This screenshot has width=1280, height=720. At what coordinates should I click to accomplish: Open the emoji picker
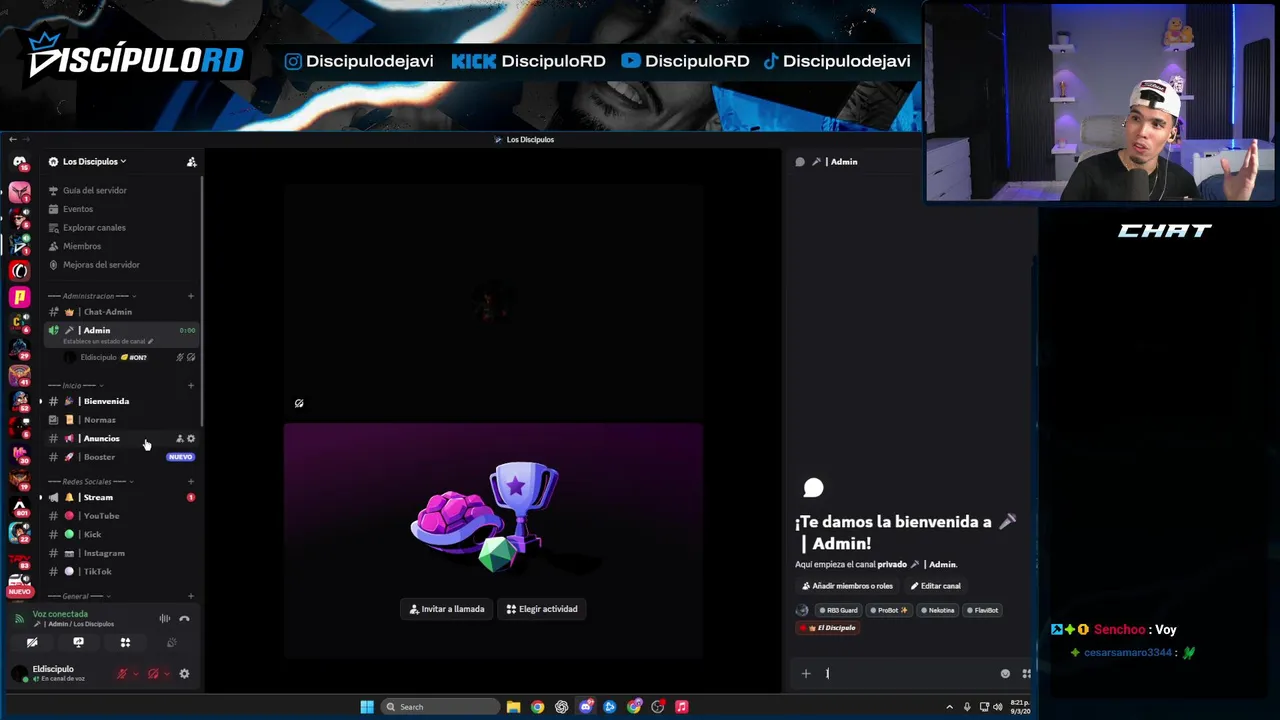coord(1005,674)
